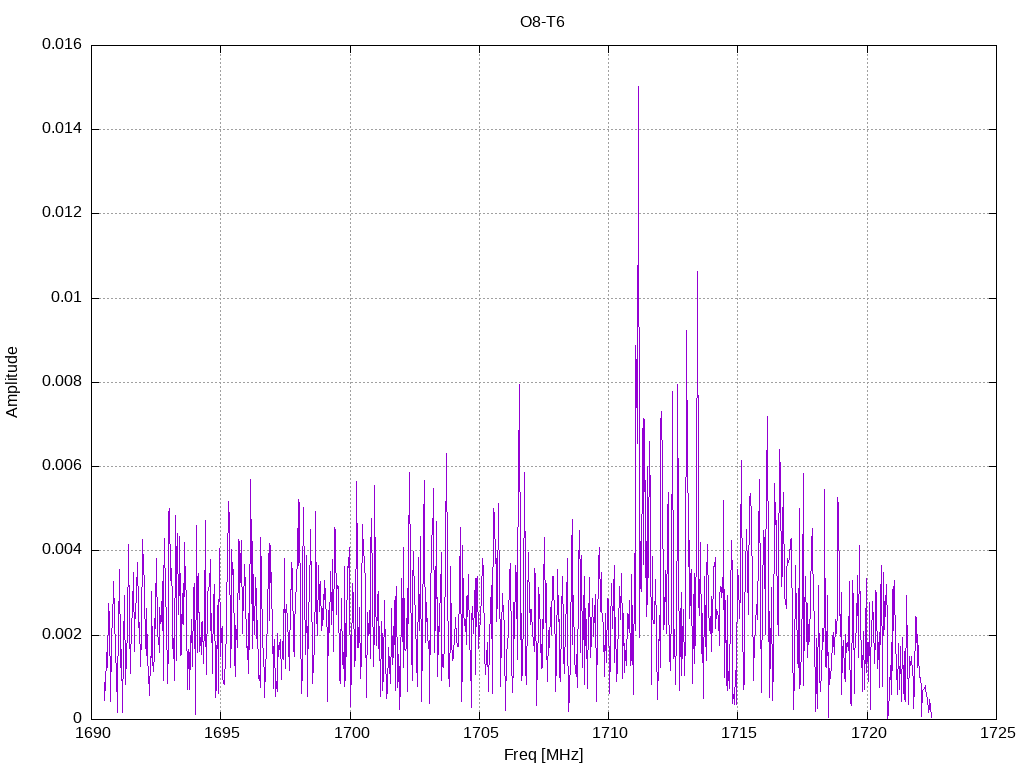The width and height of the screenshot is (1024, 768).
Task: Click the 1690 x-axis tick label
Action: click(92, 733)
